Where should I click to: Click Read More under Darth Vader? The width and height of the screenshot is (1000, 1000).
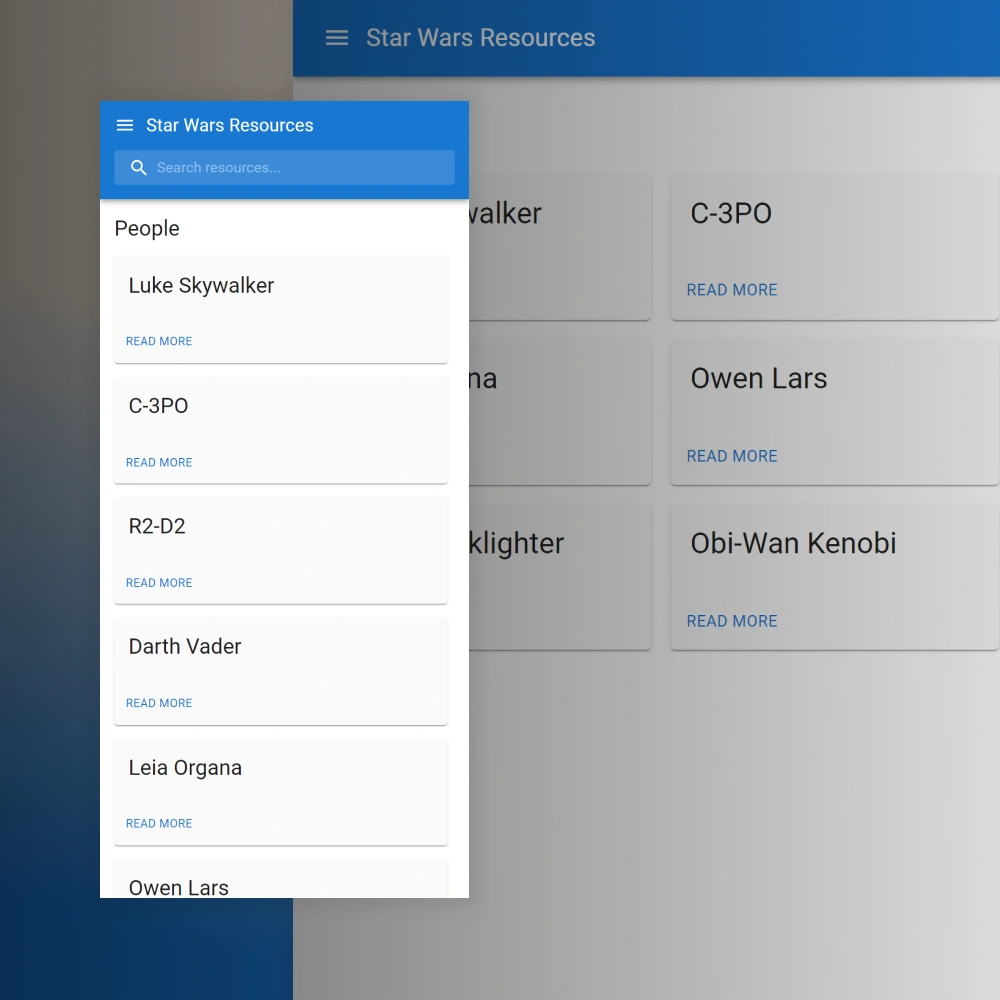(x=159, y=703)
